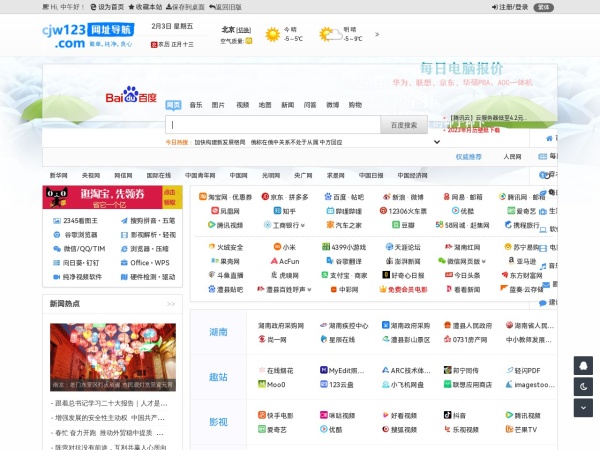
Task: Select the 网页 search tab
Action: coord(173,105)
